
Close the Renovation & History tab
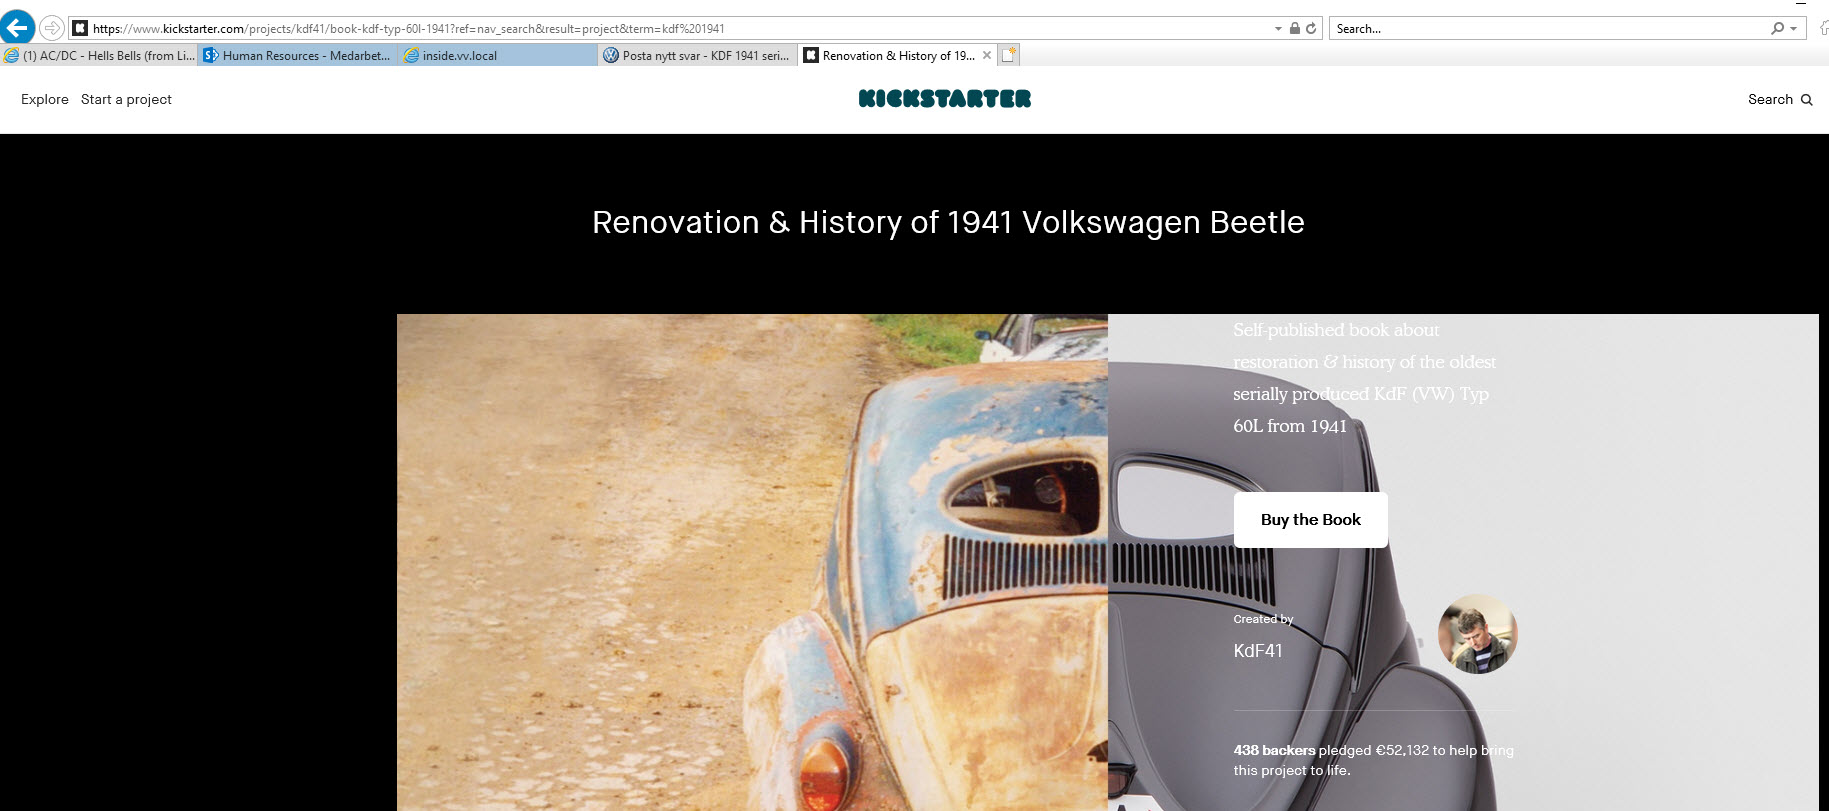point(987,55)
